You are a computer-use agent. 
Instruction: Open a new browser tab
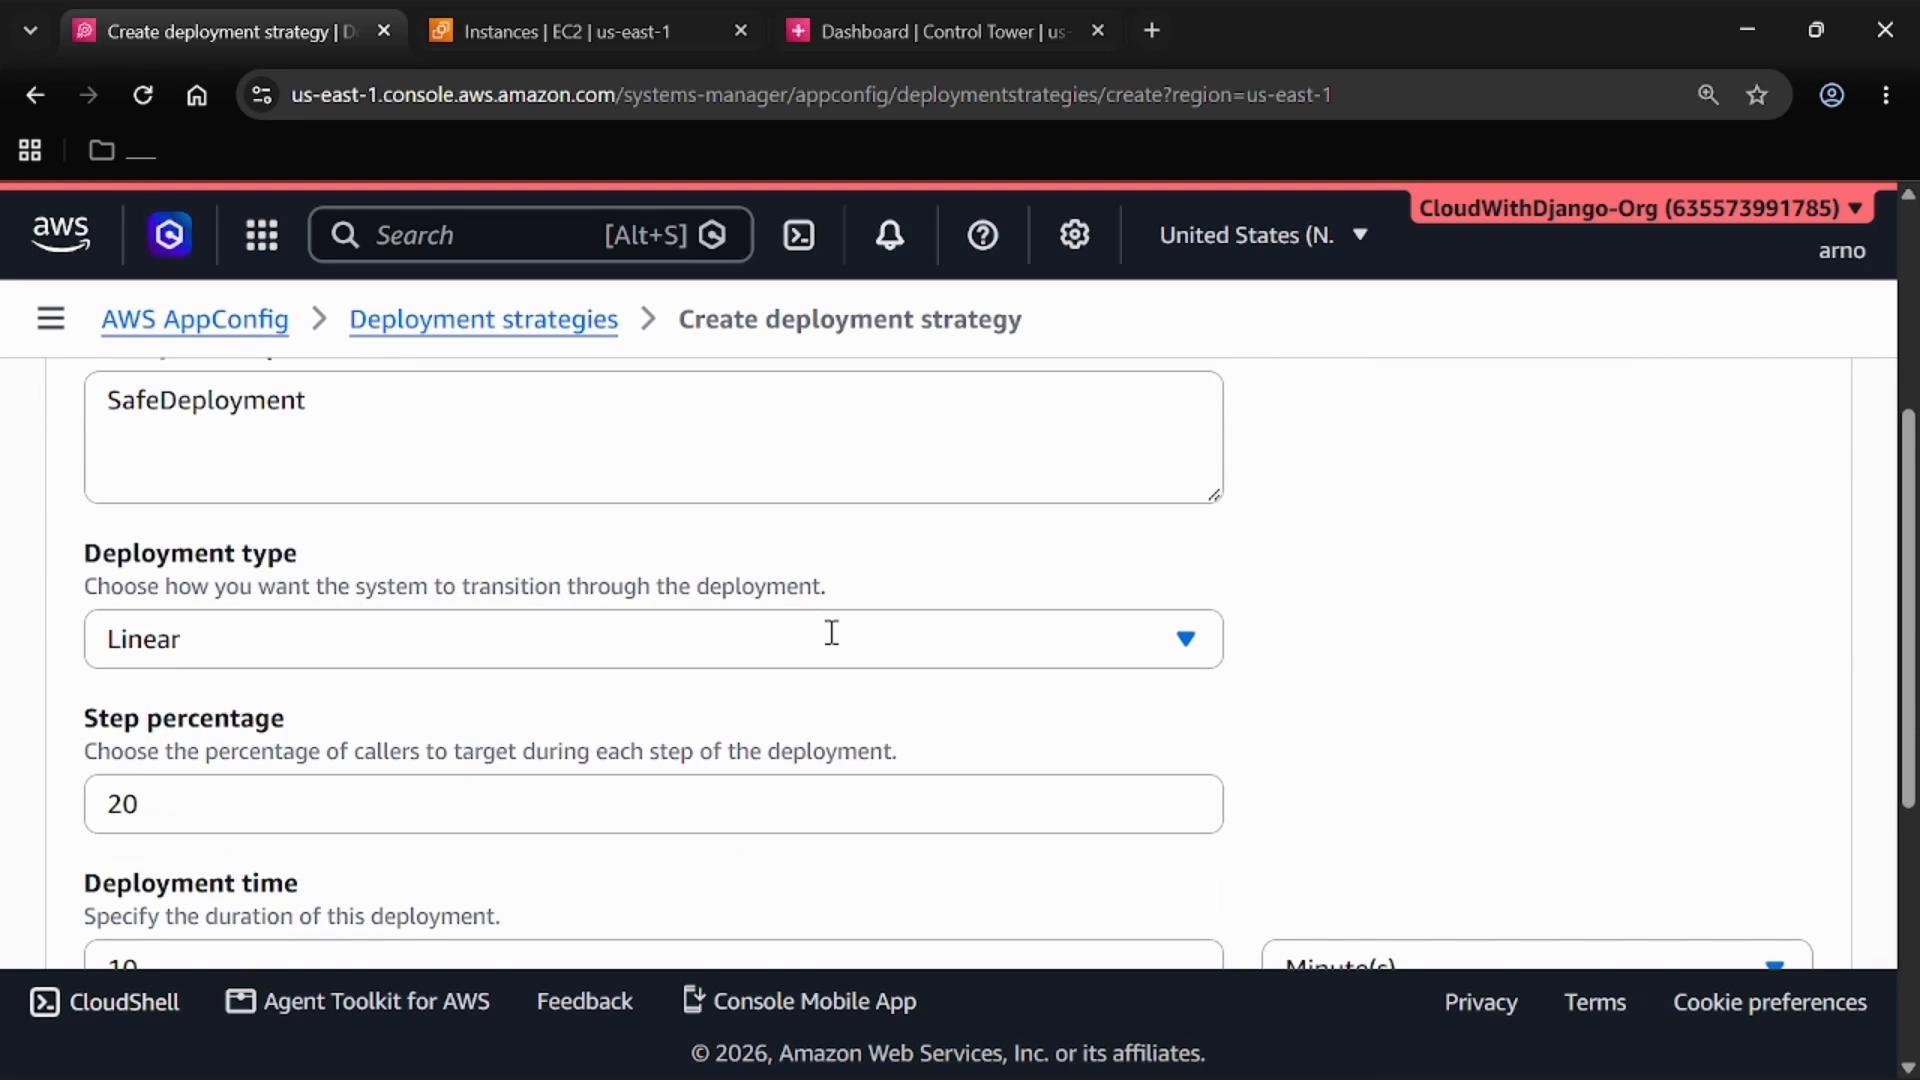(1152, 31)
